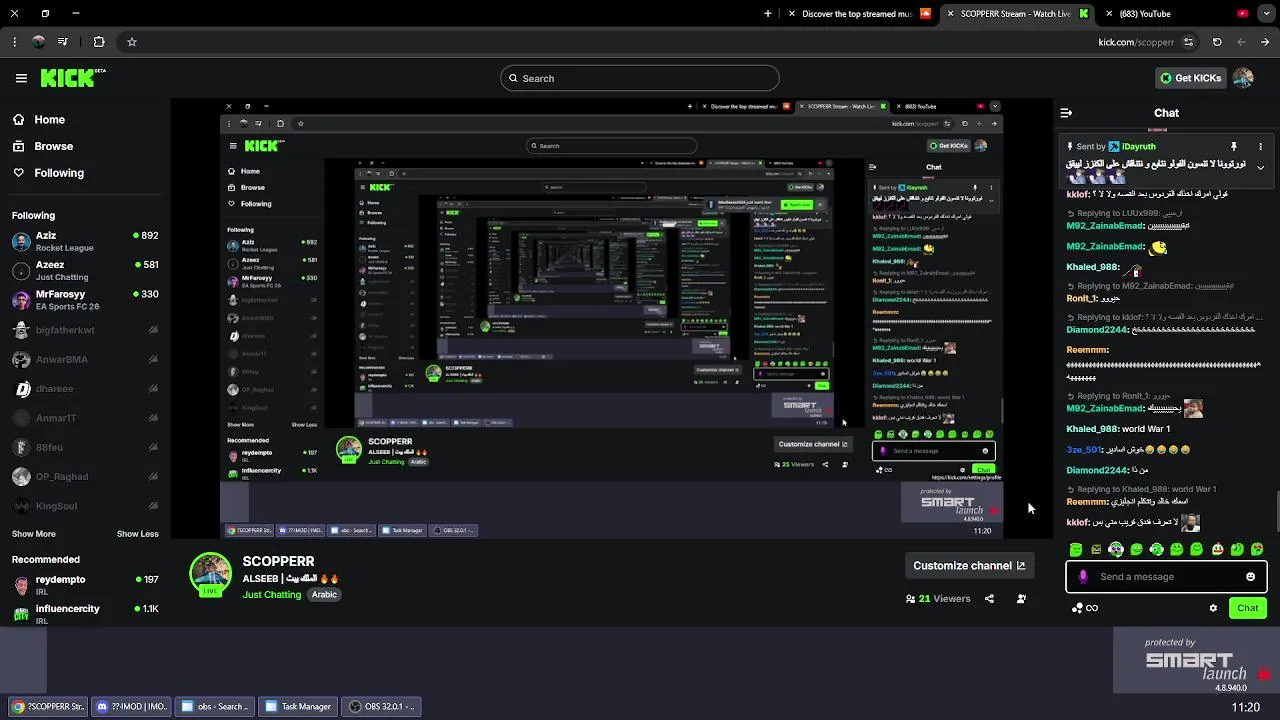Image resolution: width=1280 pixels, height=720 pixels.
Task: Click the Get KICKs button
Action: [x=1190, y=78]
